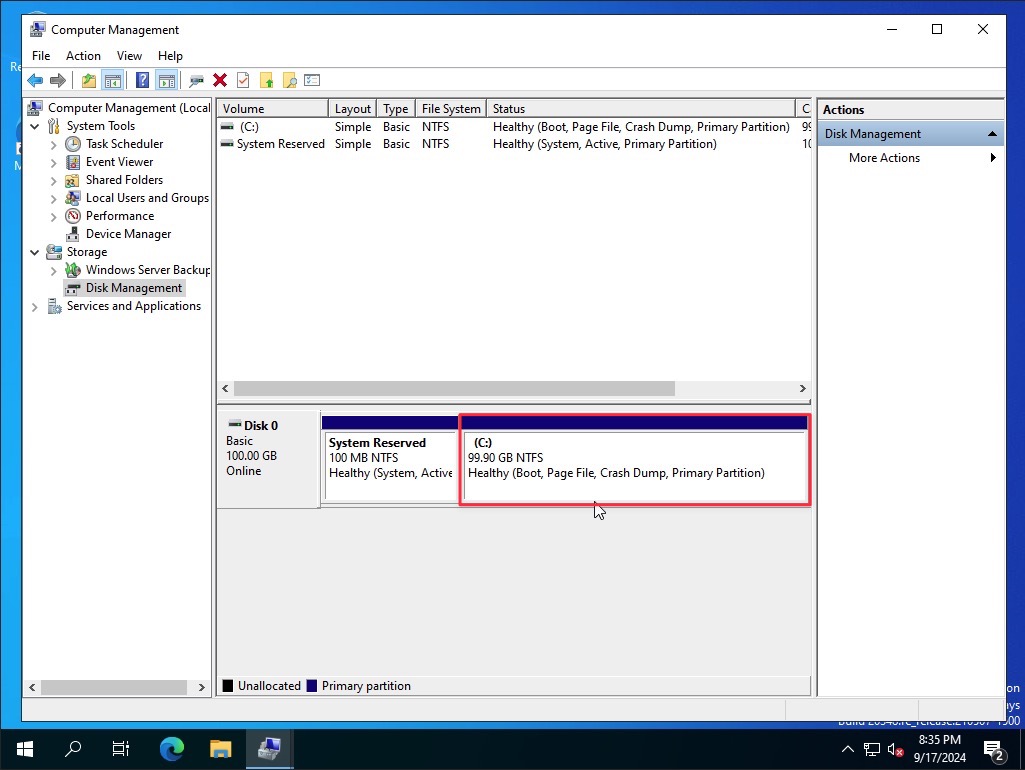Launch Microsoft Edge from the taskbar
Image resolution: width=1025 pixels, height=770 pixels.
172,749
